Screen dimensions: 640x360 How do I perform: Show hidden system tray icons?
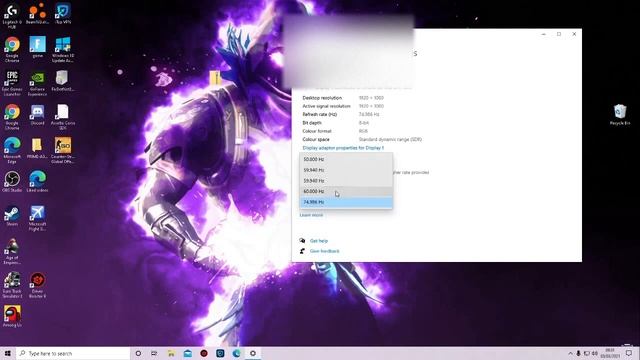coord(570,353)
